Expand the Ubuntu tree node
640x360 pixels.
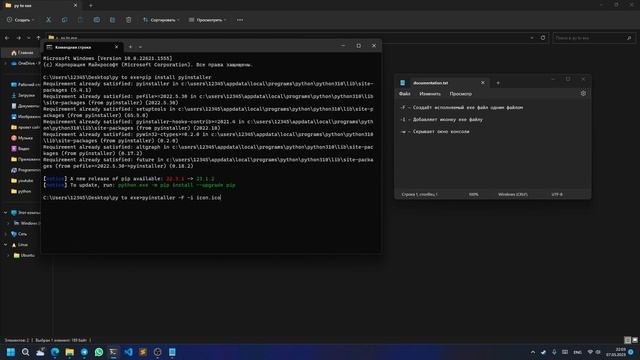9,256
